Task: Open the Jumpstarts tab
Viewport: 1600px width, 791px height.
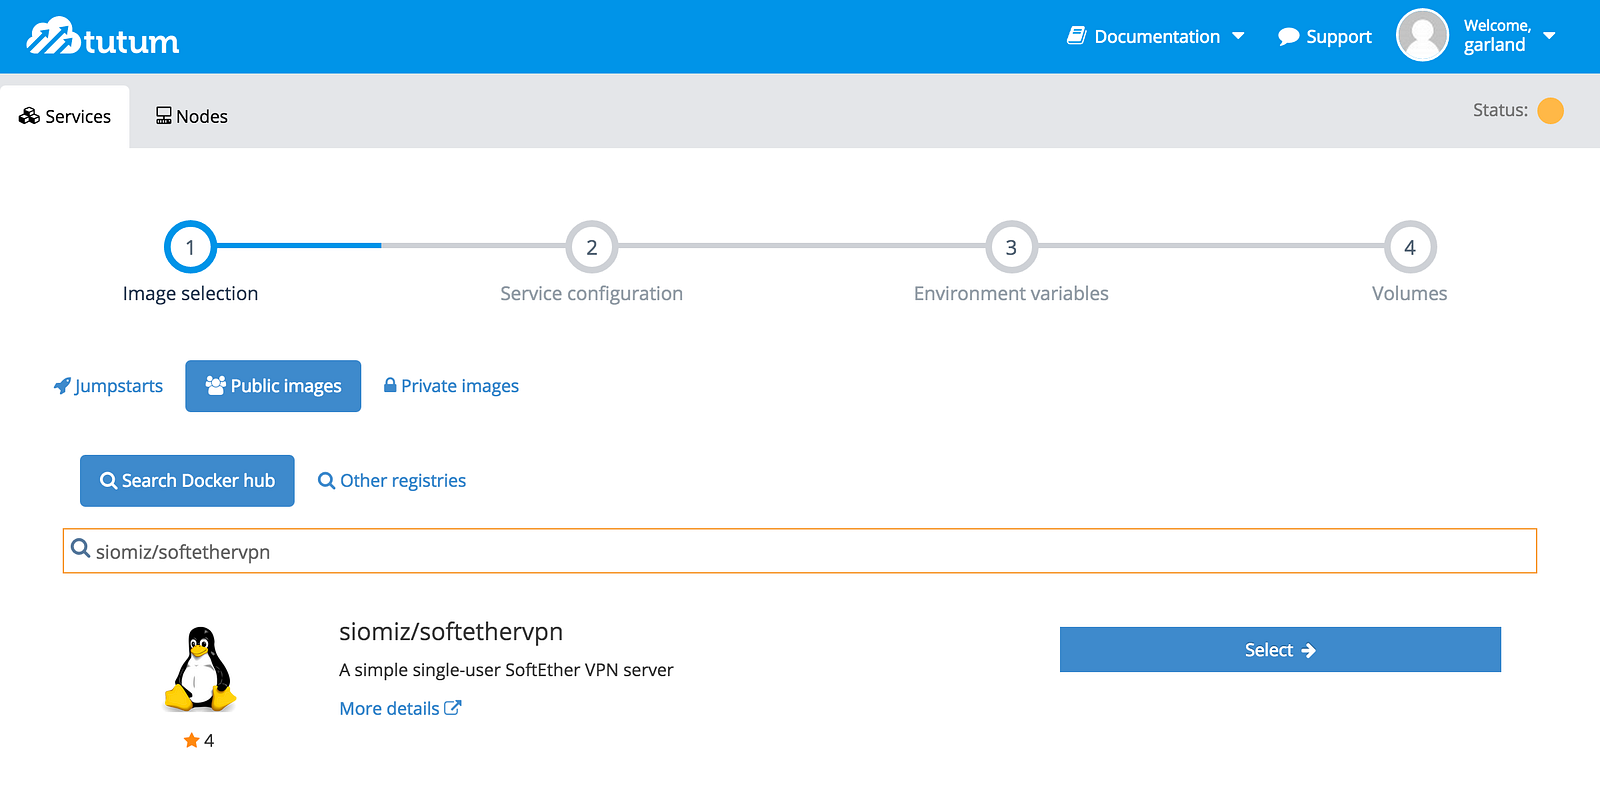Action: (108, 386)
